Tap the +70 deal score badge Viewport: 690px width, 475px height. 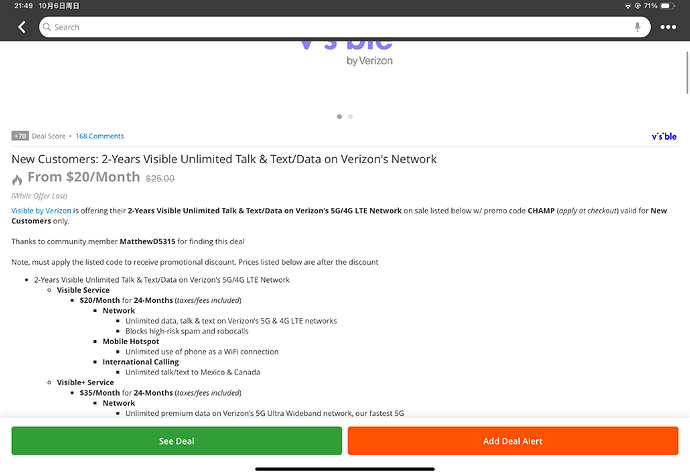20,136
